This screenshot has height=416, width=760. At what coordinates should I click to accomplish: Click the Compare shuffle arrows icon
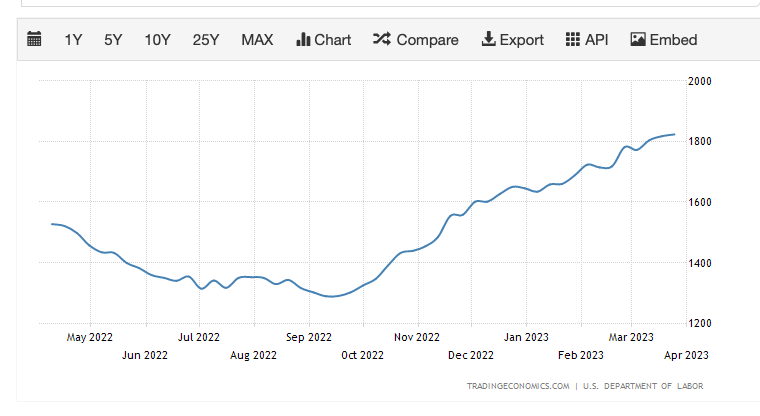coord(381,40)
